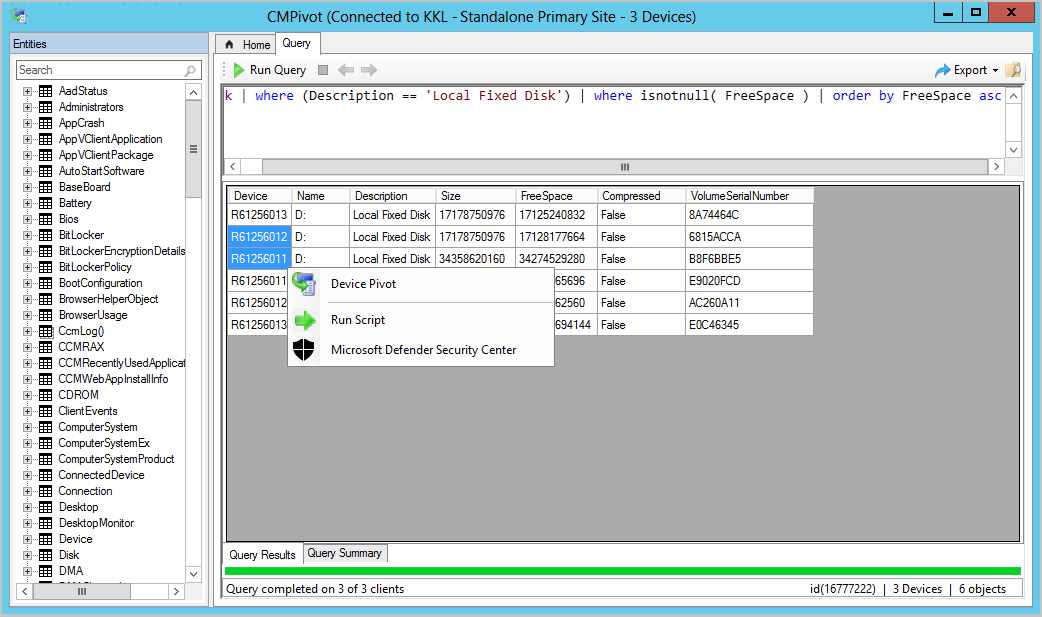Click the Export arrow icon
1042x617 pixels.
[942, 70]
